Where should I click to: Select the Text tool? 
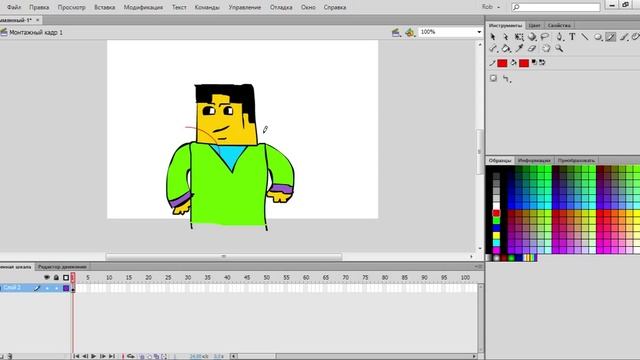pos(572,37)
